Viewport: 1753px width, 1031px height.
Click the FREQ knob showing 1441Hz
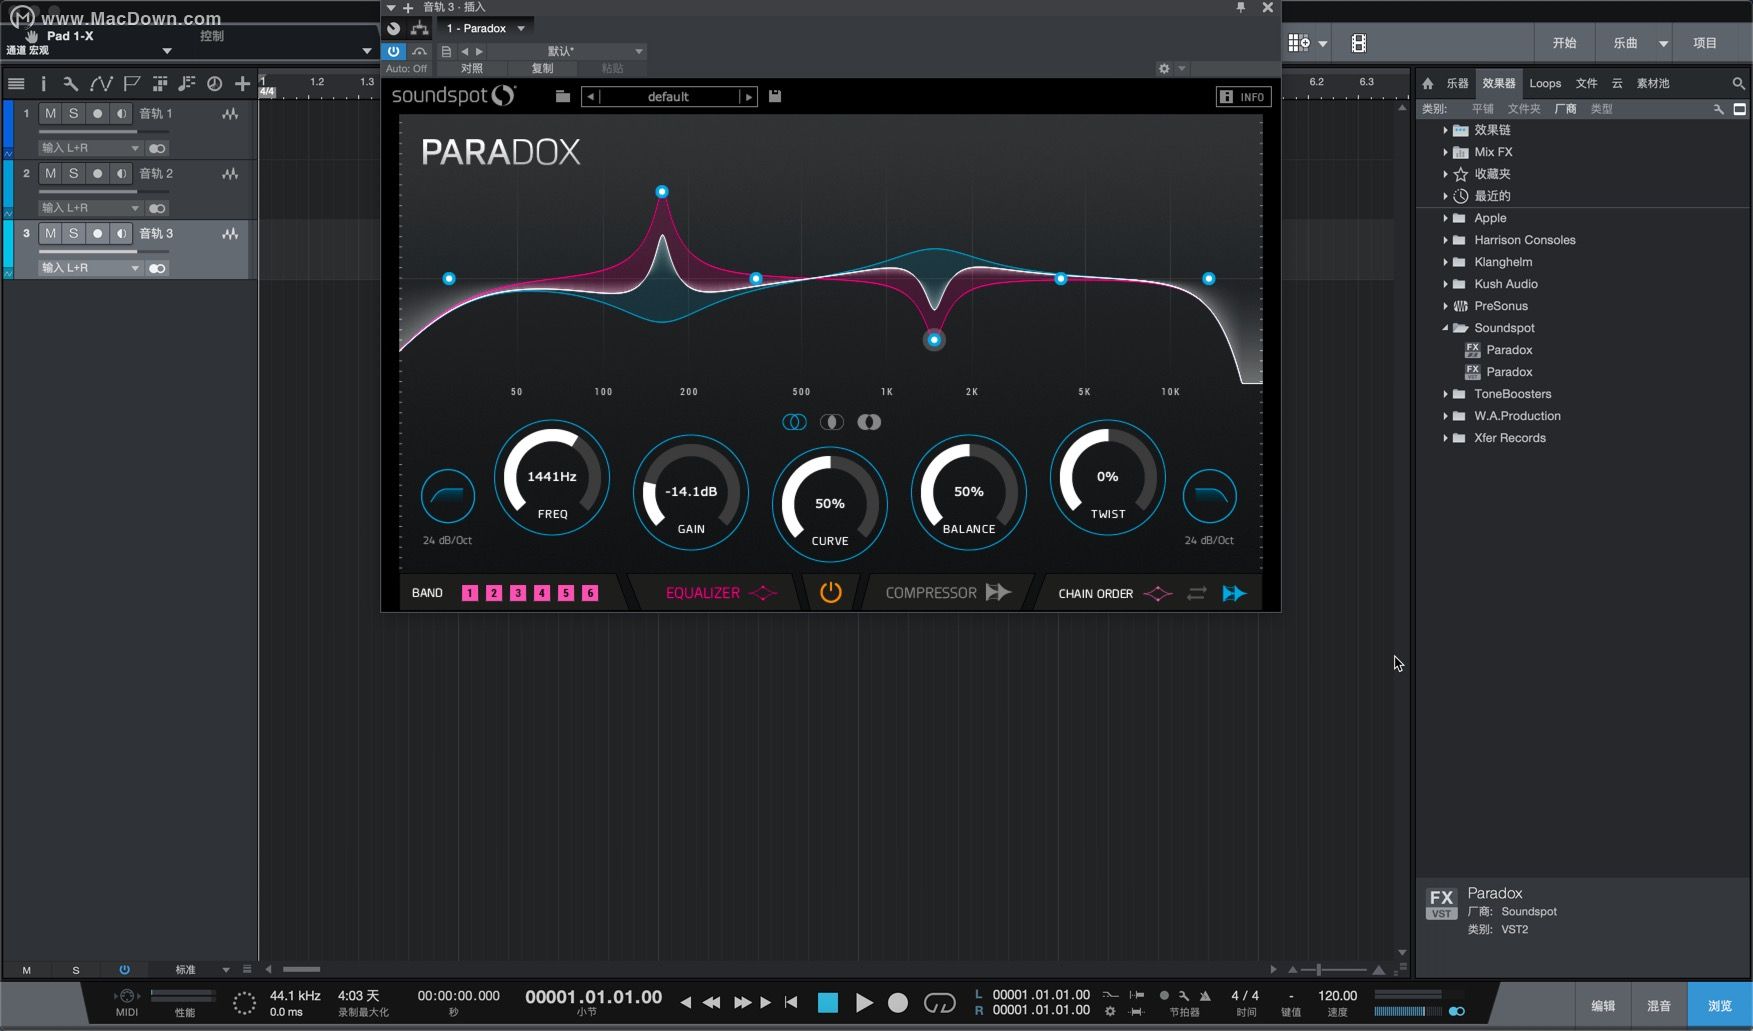point(552,478)
